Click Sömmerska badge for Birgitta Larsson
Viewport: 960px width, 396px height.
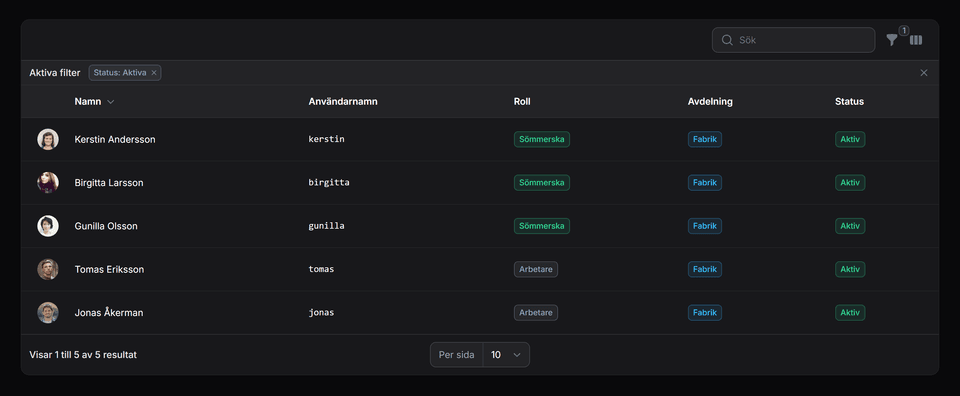click(542, 183)
